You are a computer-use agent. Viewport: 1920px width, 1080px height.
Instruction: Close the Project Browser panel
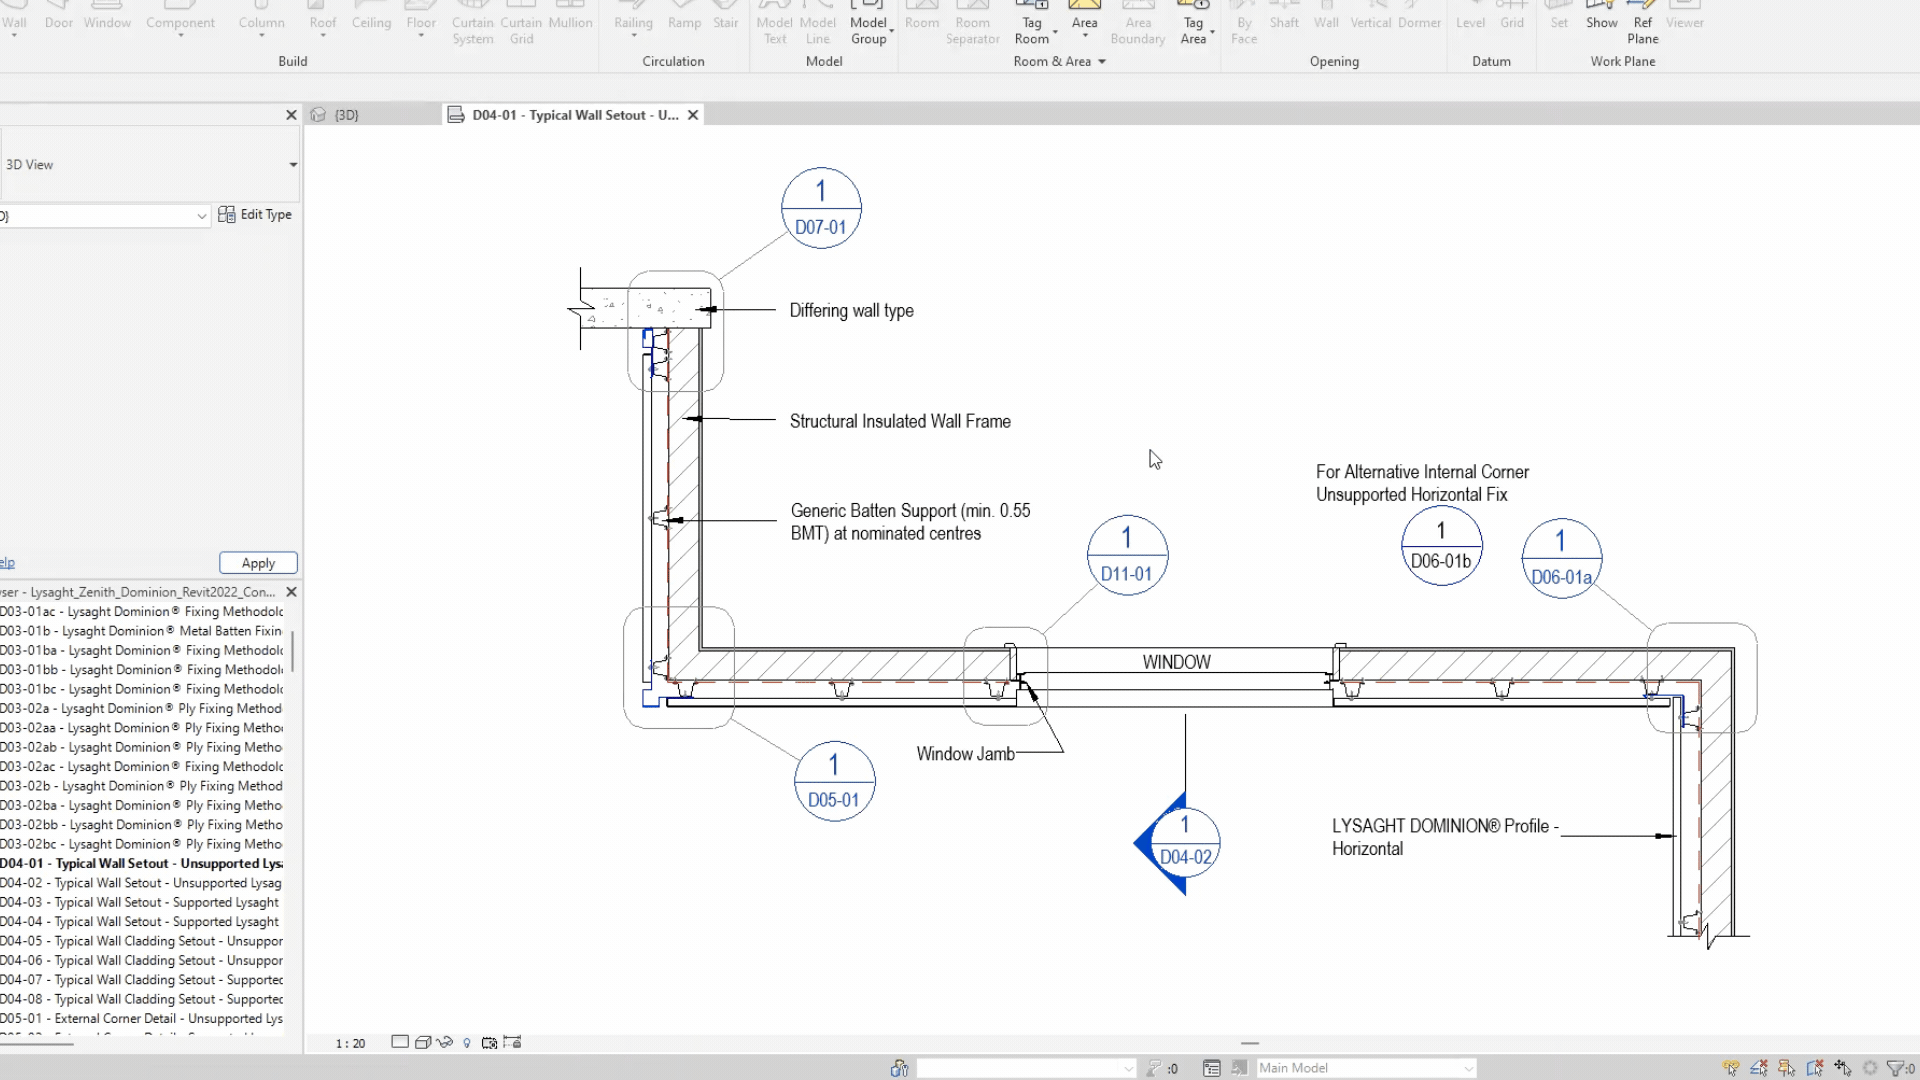291,592
